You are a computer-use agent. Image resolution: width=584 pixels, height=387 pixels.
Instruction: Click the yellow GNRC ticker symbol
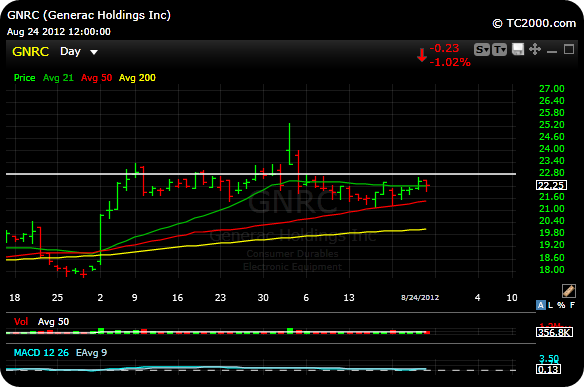coord(31,51)
